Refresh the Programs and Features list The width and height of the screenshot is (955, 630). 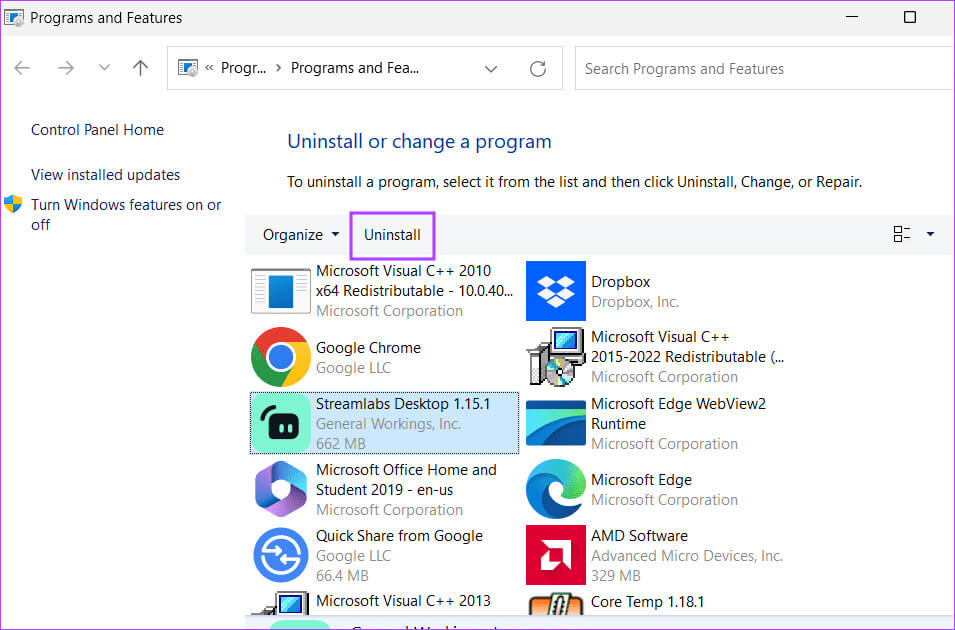538,69
